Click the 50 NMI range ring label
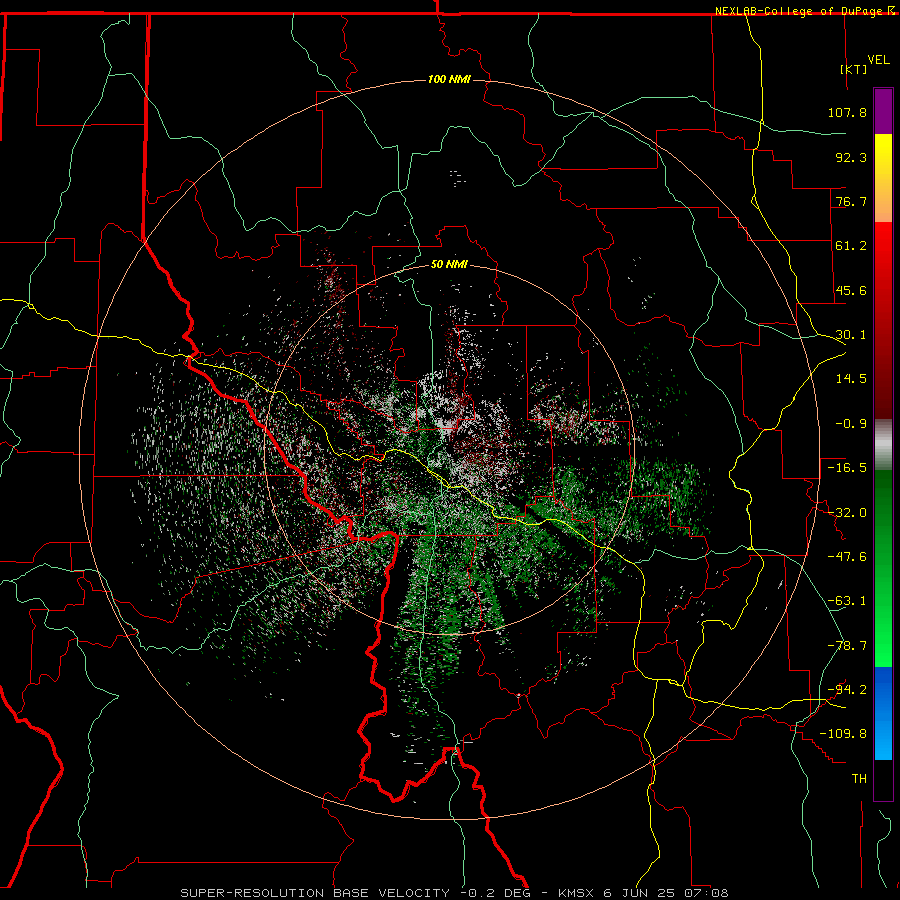 pos(449,265)
